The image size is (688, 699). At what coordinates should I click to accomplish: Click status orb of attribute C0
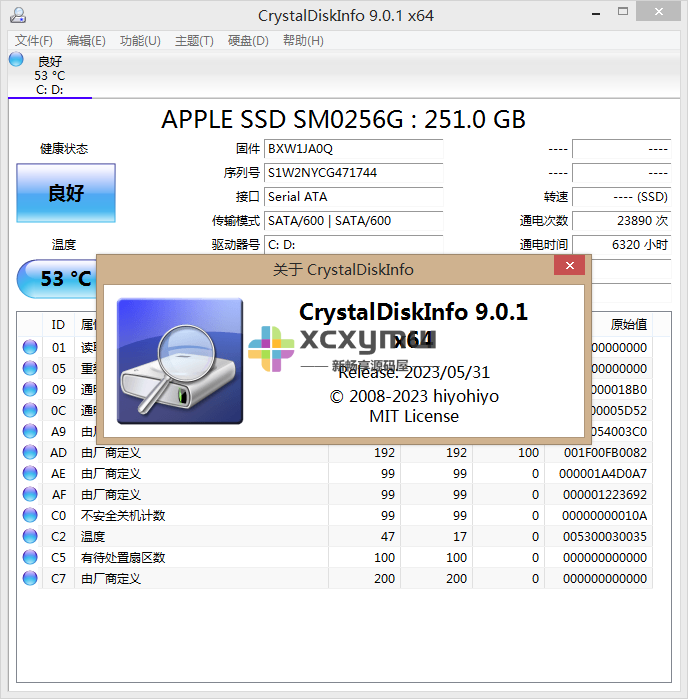pyautogui.click(x=30, y=515)
